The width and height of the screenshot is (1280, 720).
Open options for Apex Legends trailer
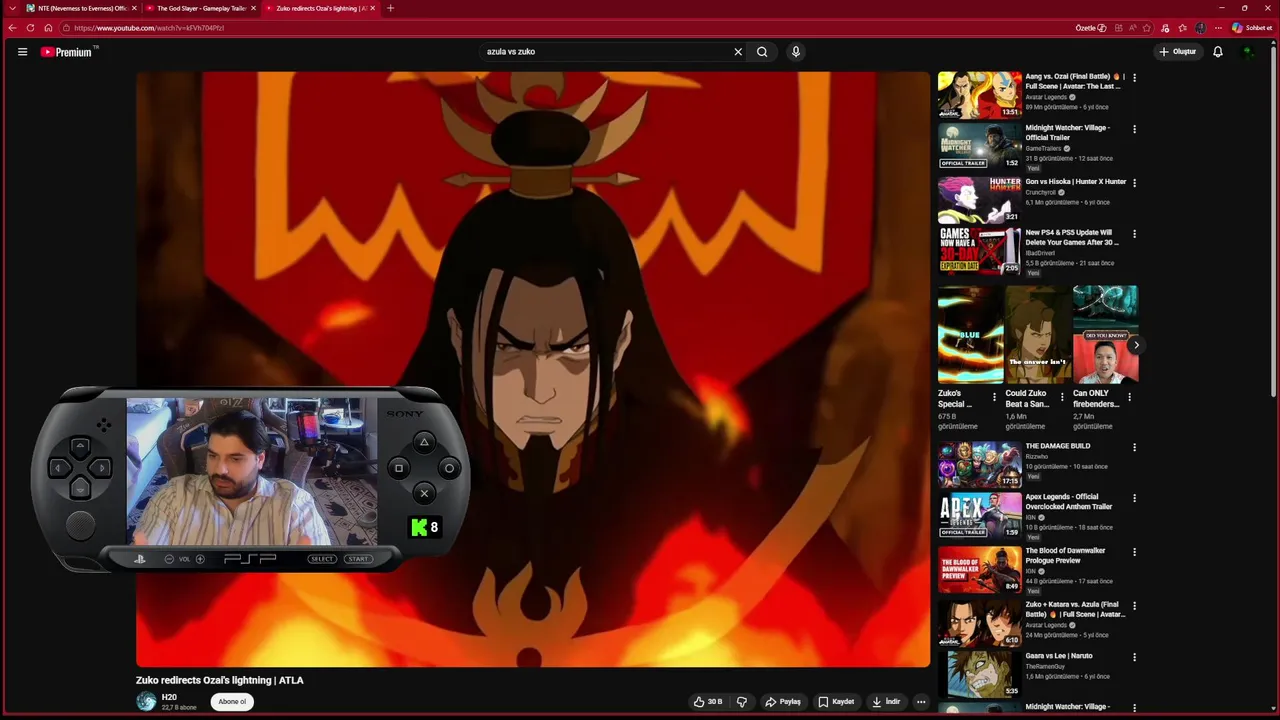coord(1134,498)
